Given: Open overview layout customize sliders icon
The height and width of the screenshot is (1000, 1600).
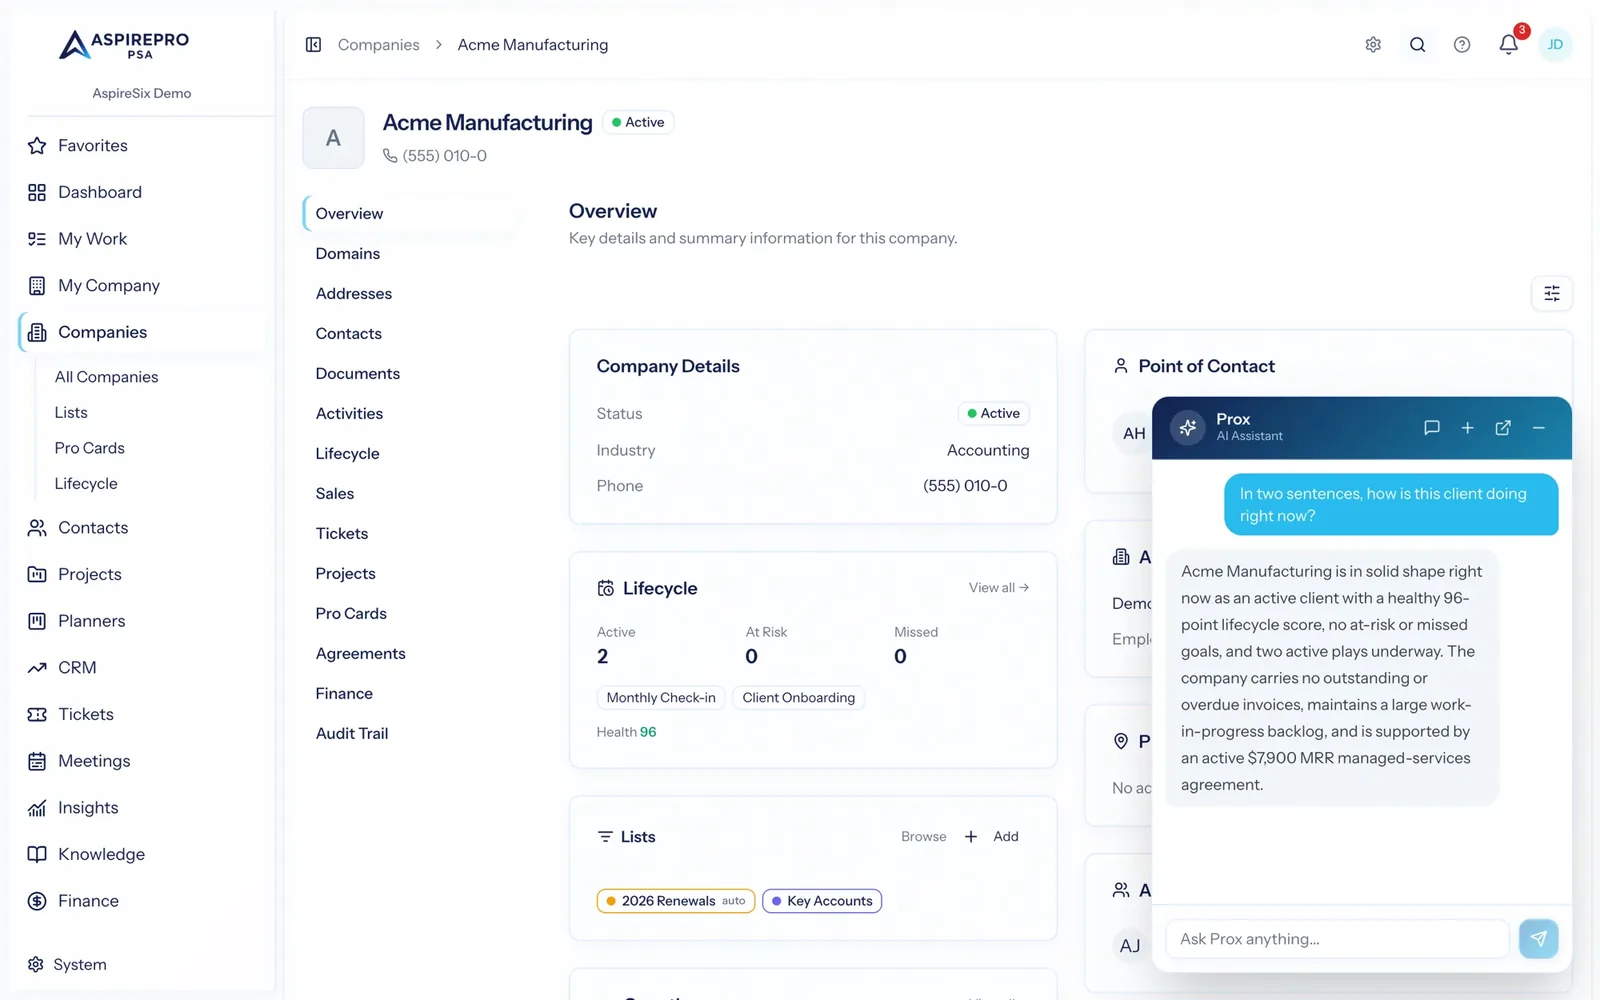Looking at the screenshot, I should click(x=1552, y=293).
